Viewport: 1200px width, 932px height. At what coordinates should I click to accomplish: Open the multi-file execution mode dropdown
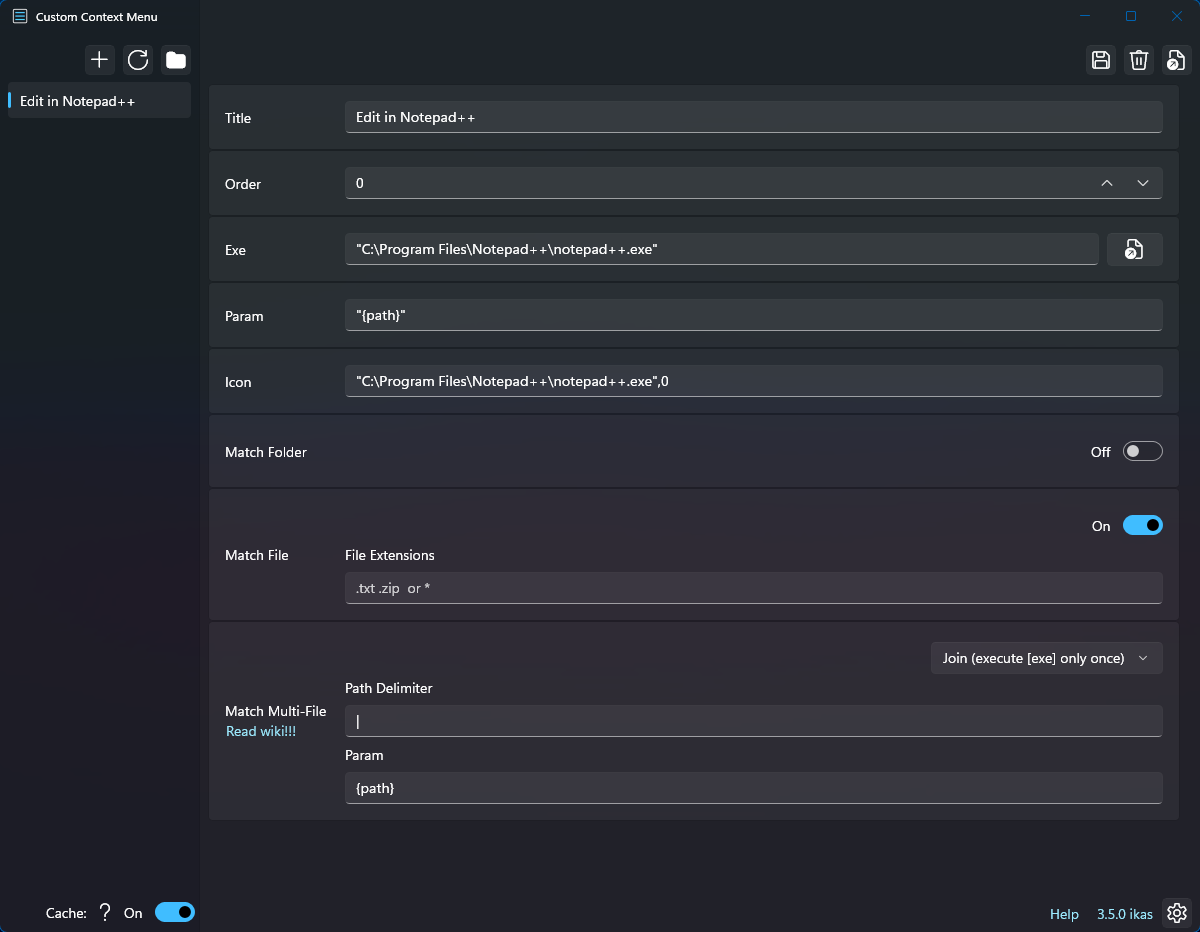coord(1046,658)
